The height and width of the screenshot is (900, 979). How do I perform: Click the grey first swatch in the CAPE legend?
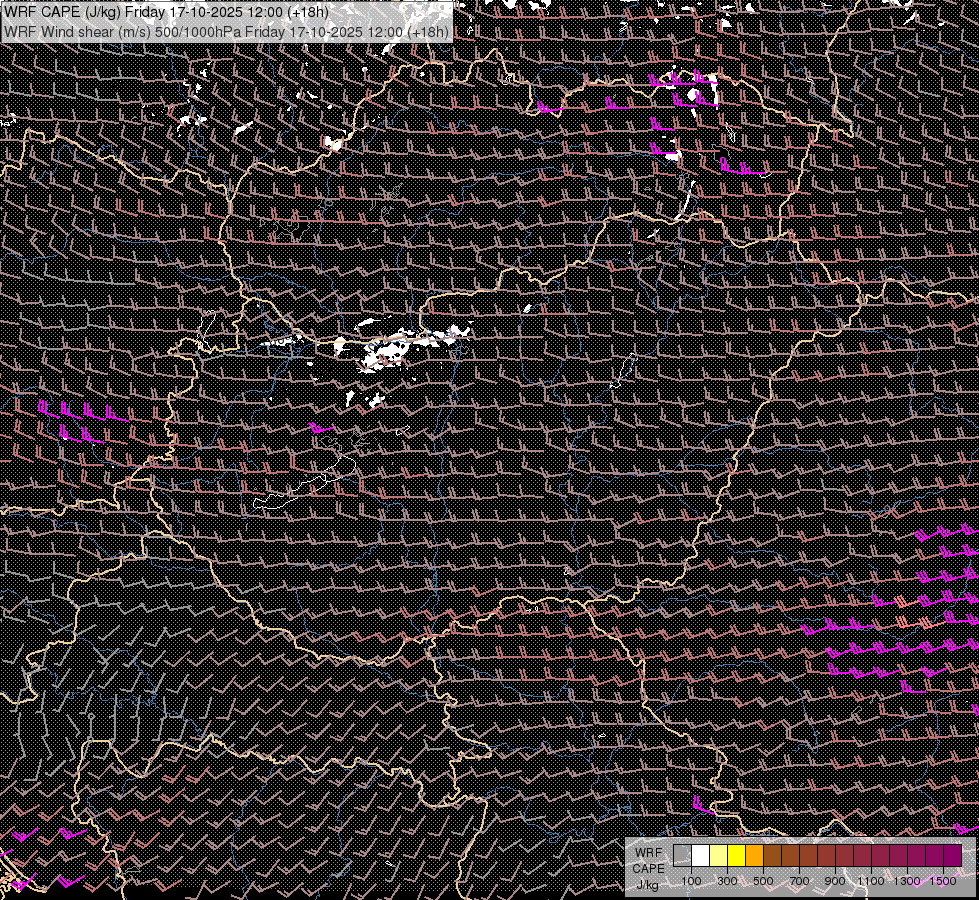pos(683,856)
